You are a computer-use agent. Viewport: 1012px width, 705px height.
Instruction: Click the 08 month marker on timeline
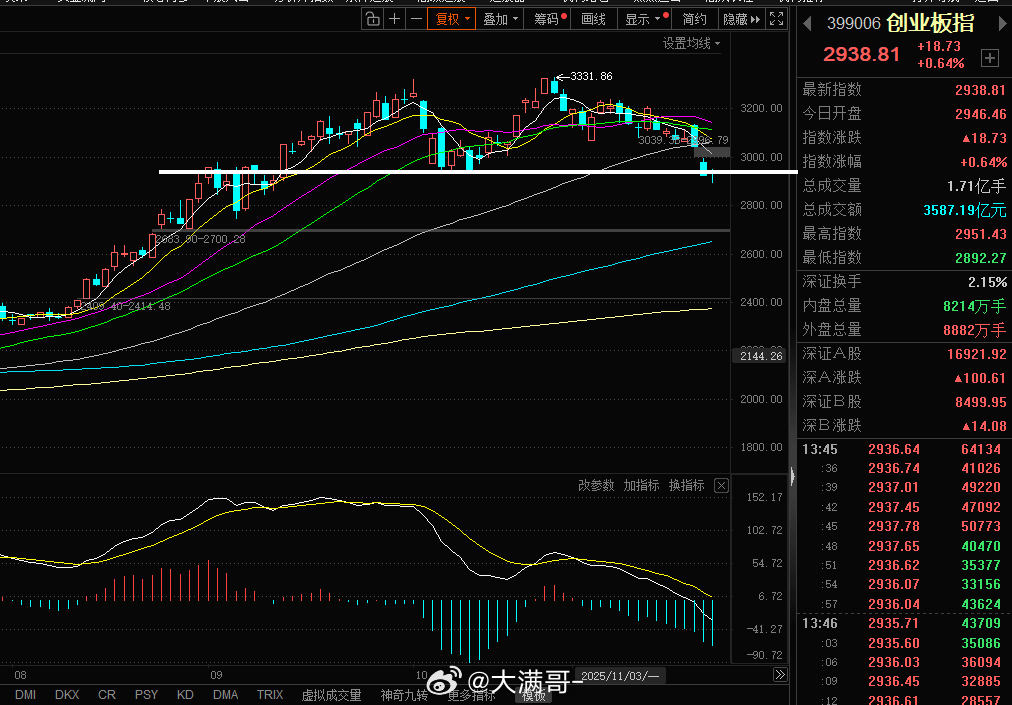tap(20, 675)
